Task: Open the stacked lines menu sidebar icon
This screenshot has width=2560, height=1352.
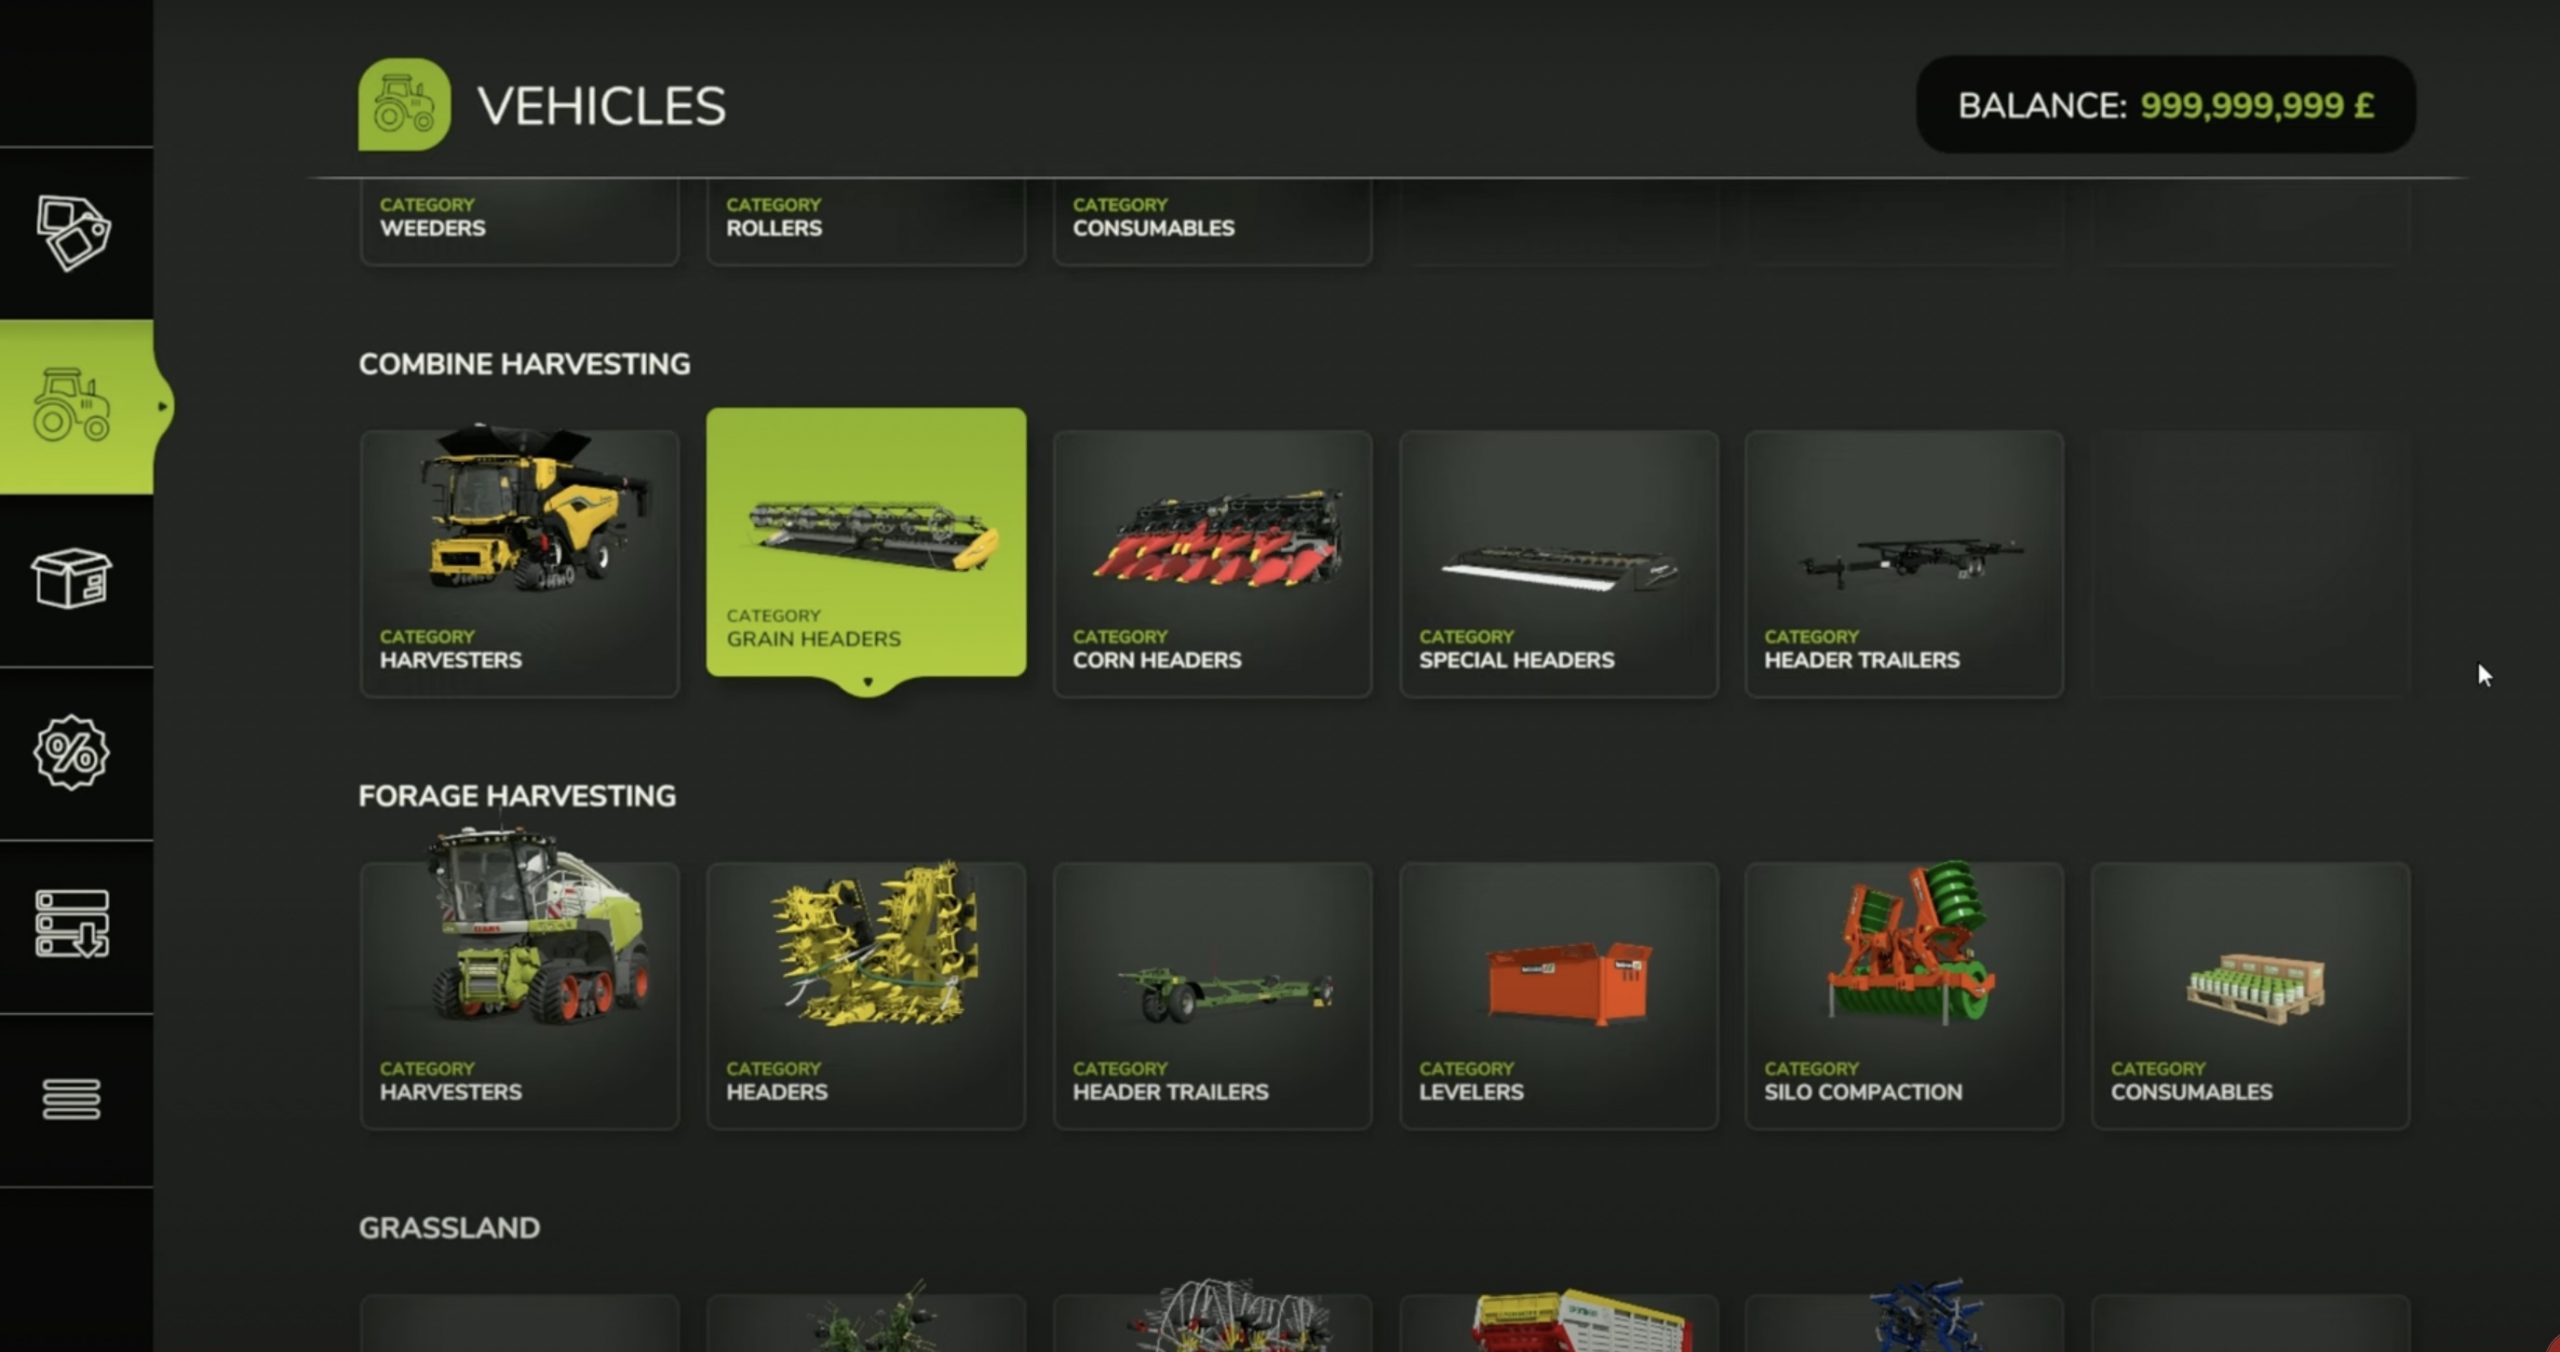Action: 72,1099
